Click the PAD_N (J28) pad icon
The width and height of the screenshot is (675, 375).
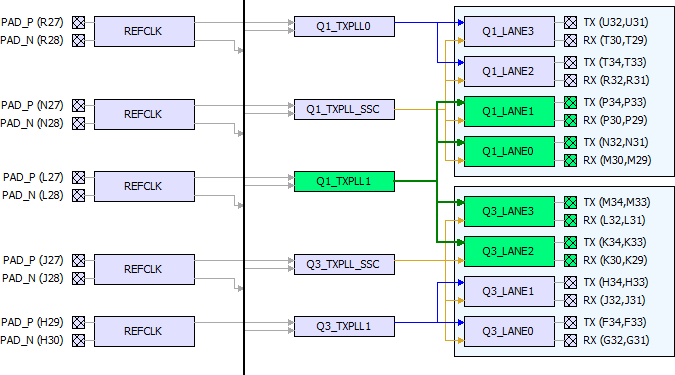coord(78,279)
